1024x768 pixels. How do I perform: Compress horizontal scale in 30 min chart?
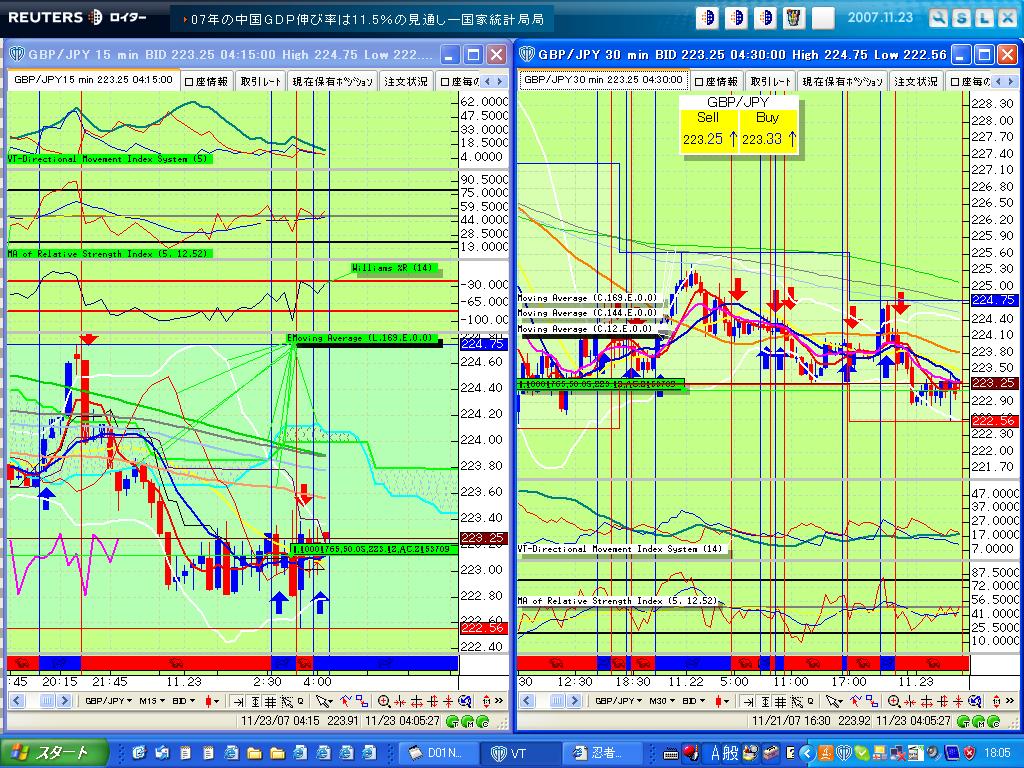(910, 702)
